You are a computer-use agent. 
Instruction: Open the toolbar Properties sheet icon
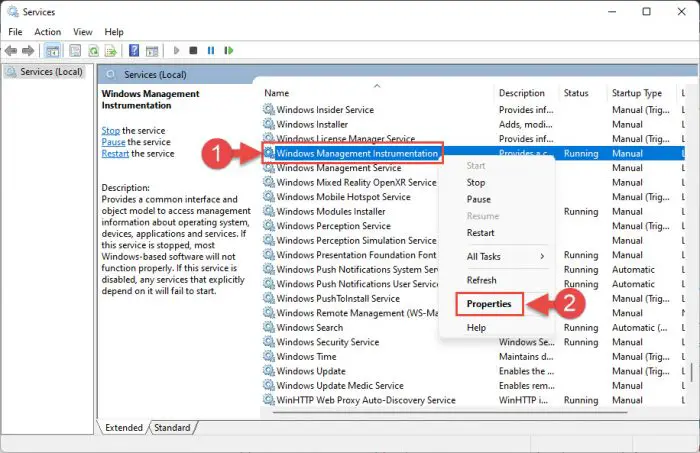pyautogui.click(x=75, y=50)
